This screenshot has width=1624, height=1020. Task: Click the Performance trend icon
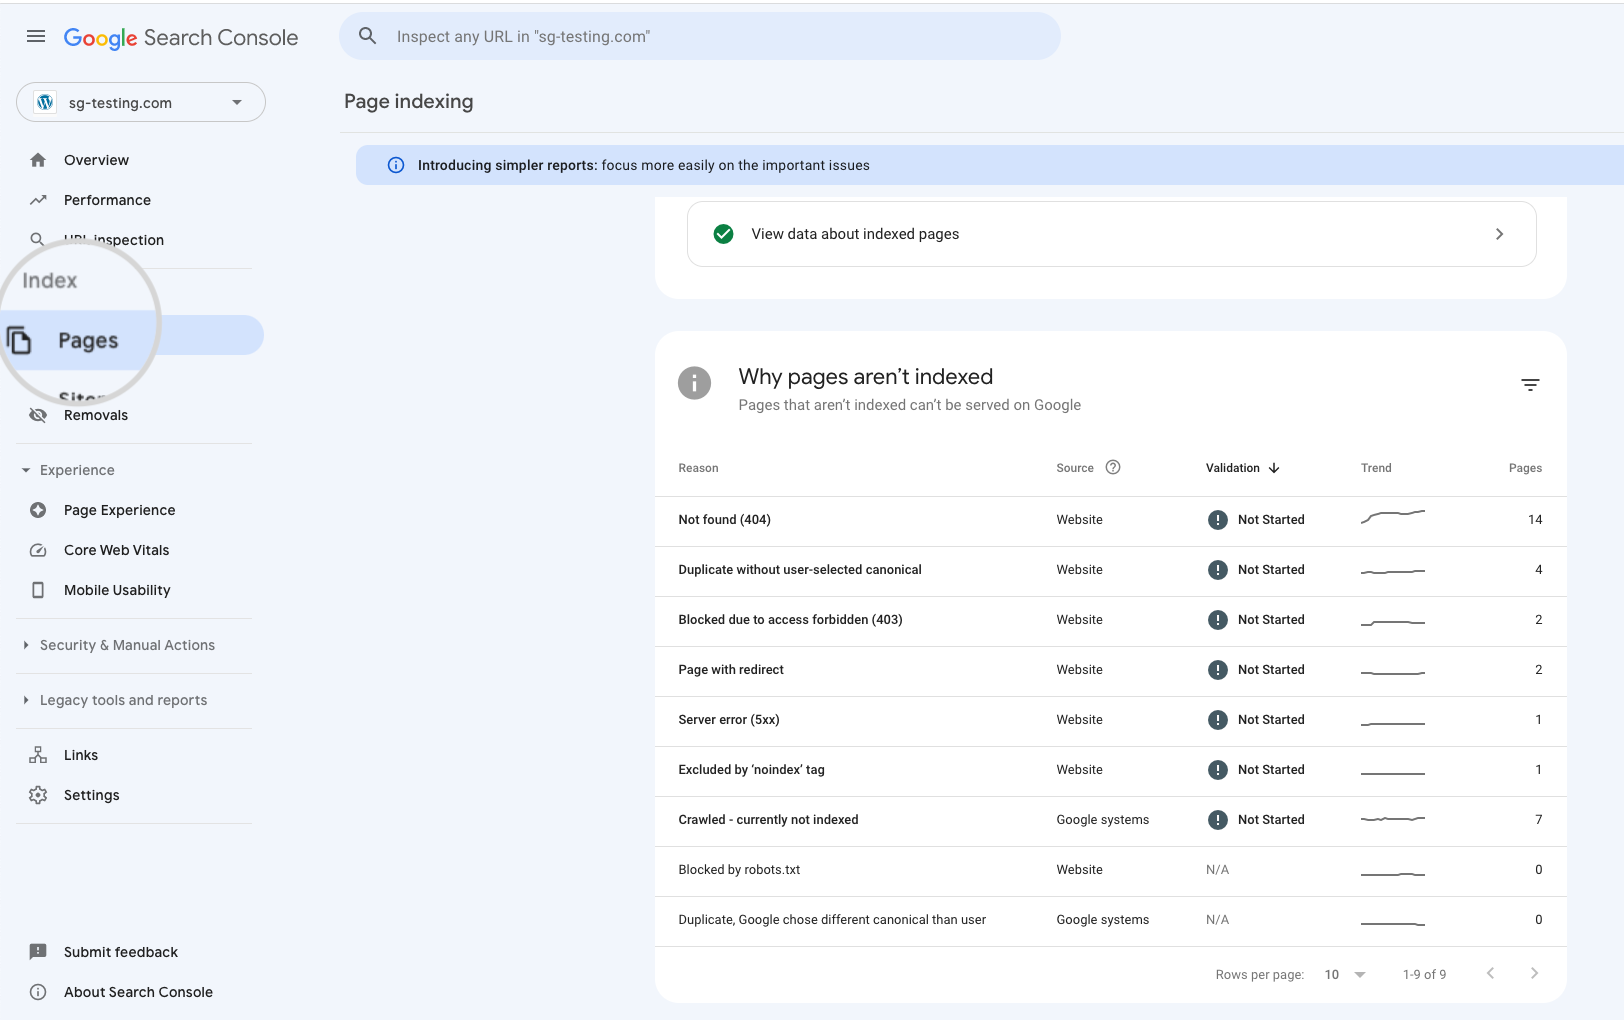38,200
